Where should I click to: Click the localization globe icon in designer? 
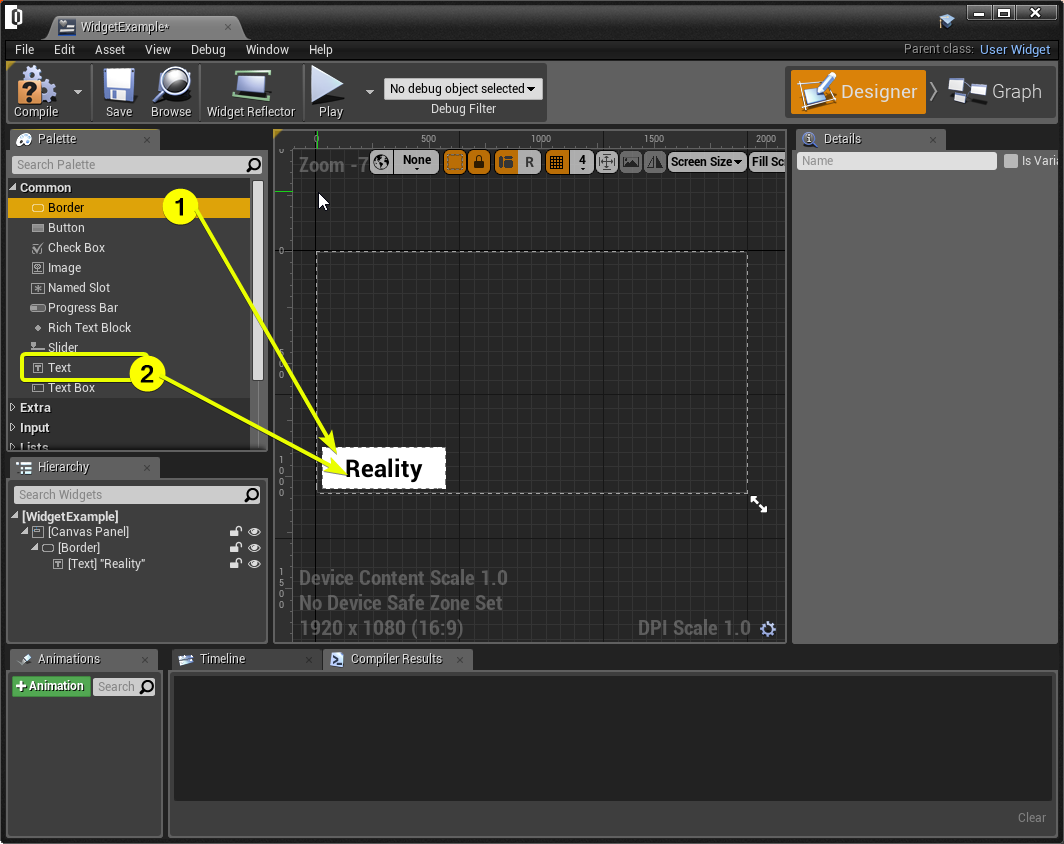click(381, 162)
